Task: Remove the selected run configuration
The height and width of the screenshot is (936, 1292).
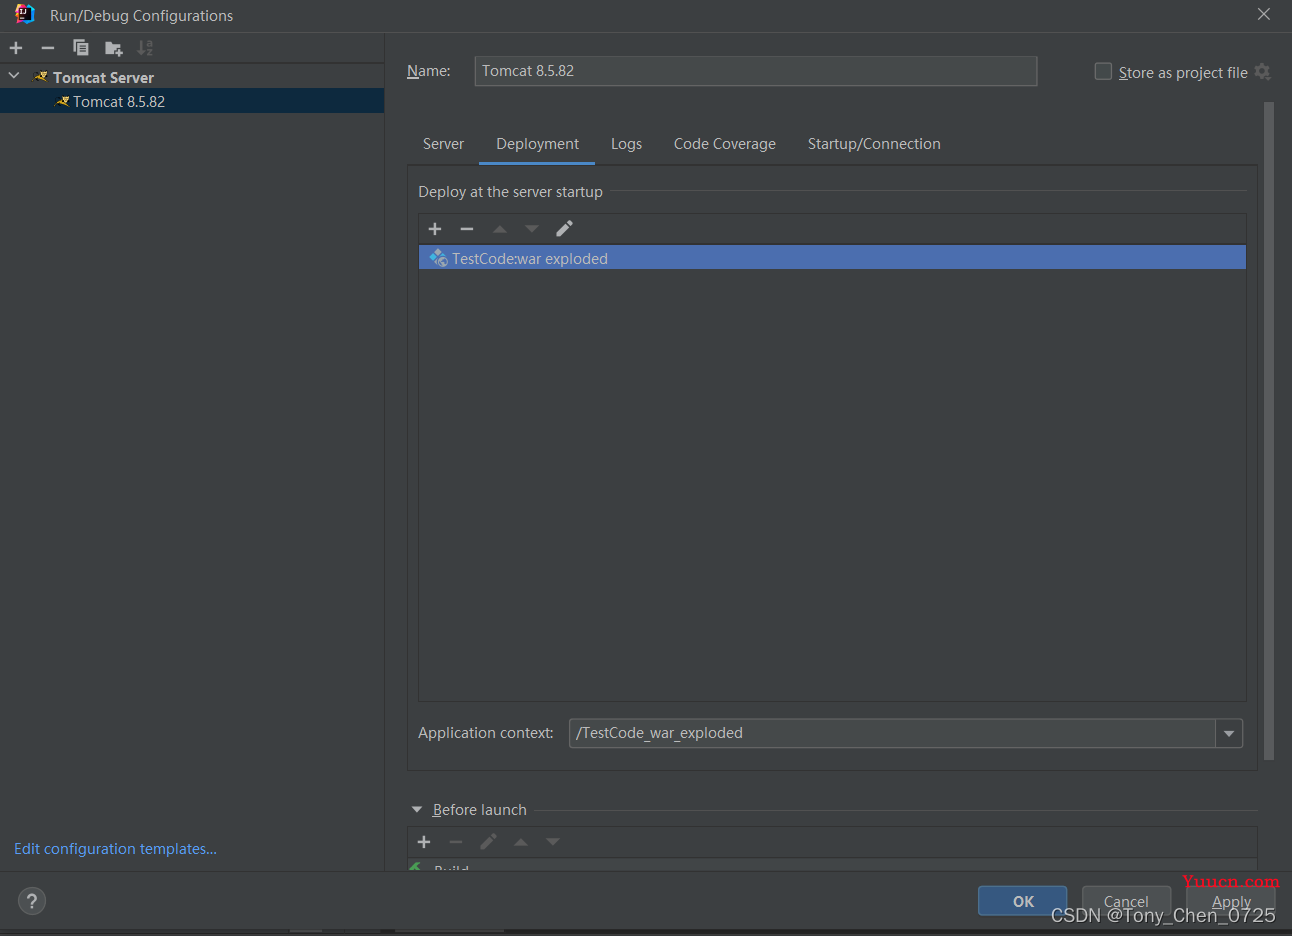Action: [48, 48]
